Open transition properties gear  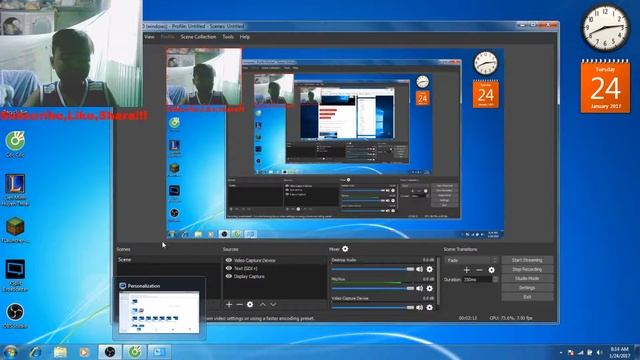491,270
